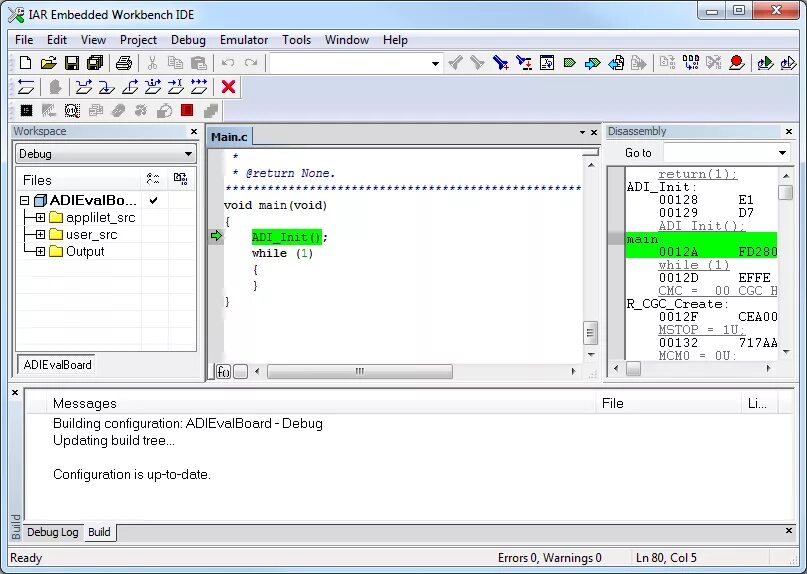Close the Disassembly panel
Image resolution: width=807 pixels, height=574 pixels.
coord(788,132)
